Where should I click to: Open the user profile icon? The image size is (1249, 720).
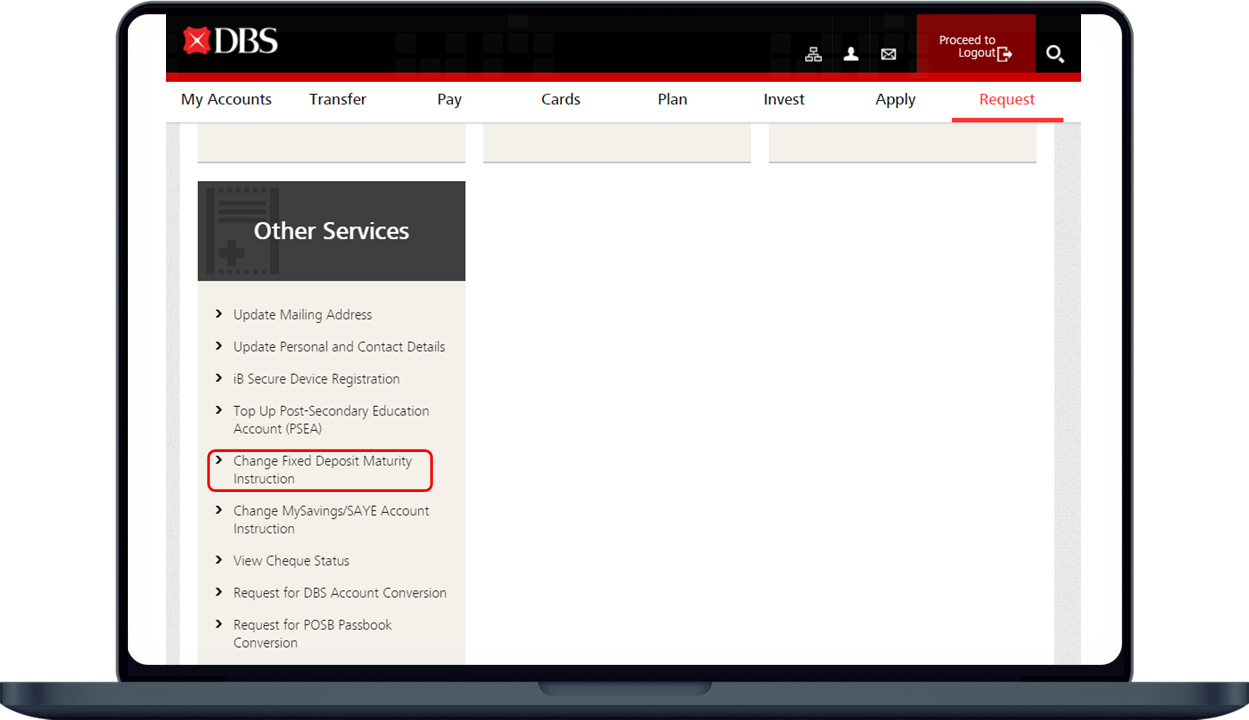851,54
